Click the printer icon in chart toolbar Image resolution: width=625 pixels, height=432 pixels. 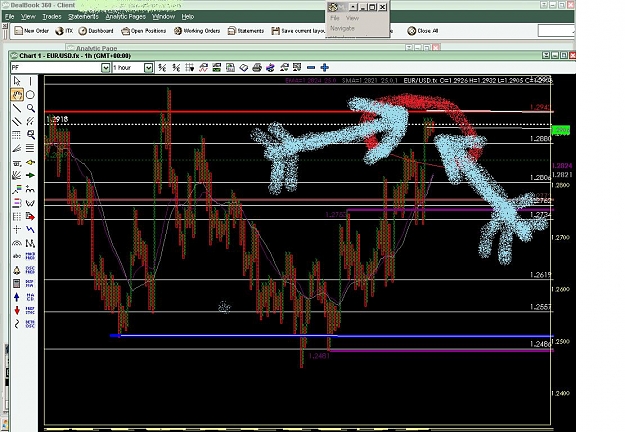[x=257, y=68]
